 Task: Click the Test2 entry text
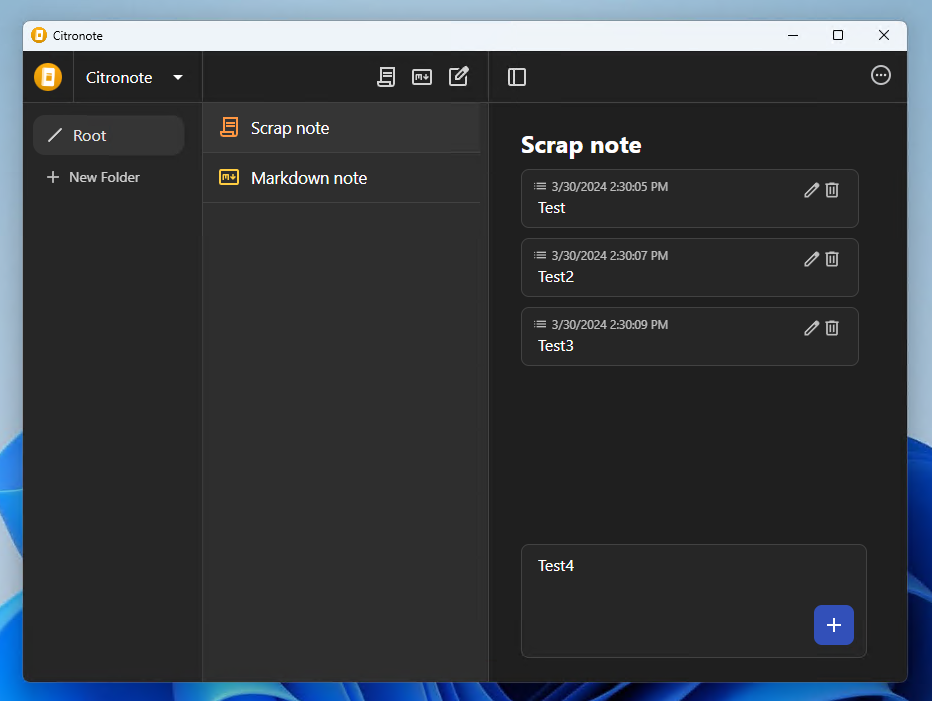[x=556, y=277]
